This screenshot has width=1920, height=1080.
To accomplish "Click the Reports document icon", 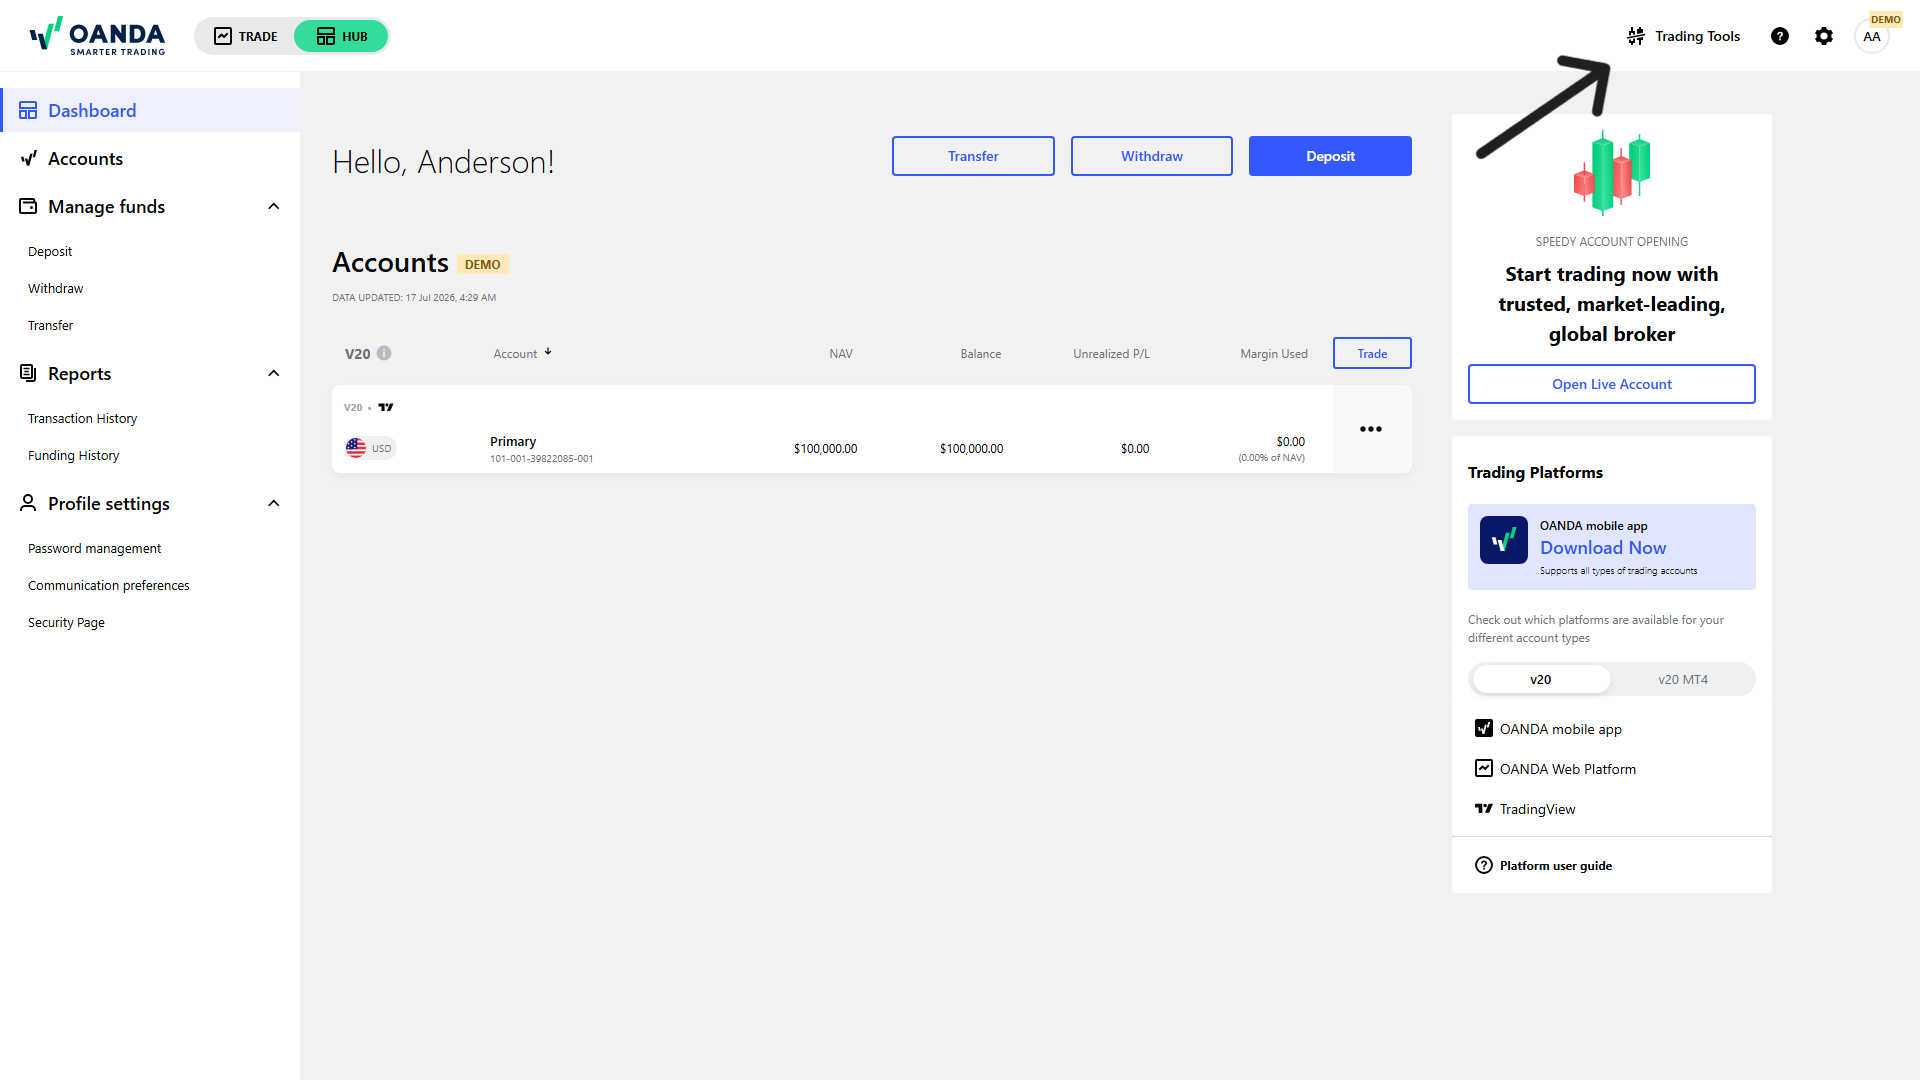I will pyautogui.click(x=28, y=373).
